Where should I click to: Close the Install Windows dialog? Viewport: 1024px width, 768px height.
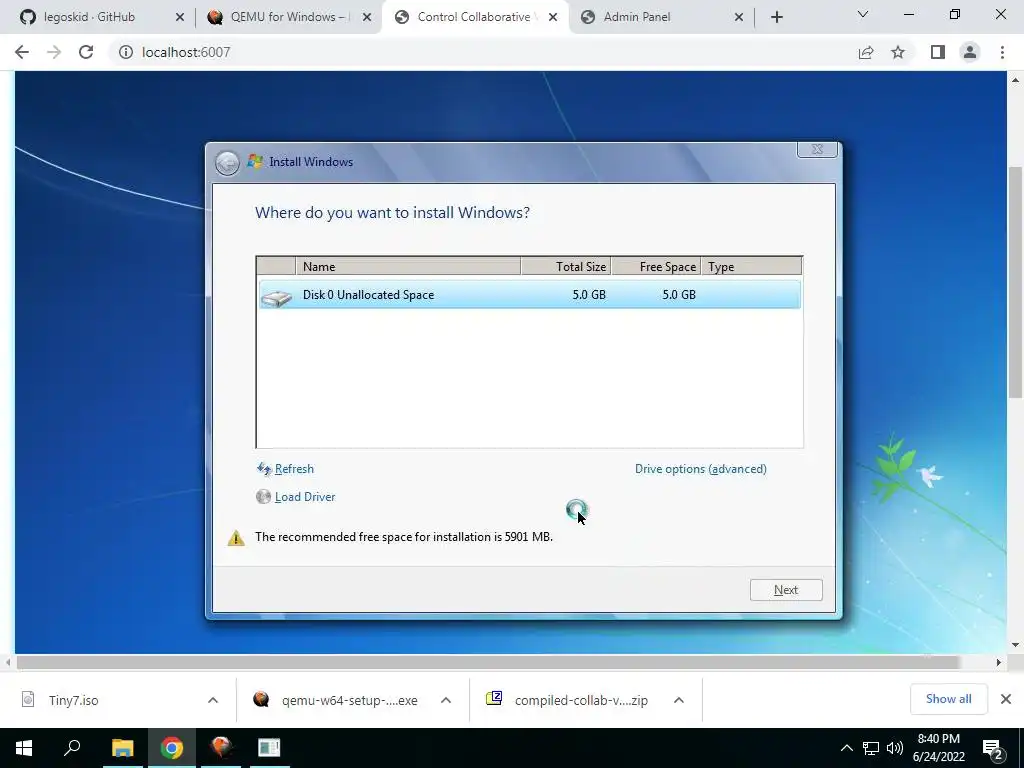(817, 150)
